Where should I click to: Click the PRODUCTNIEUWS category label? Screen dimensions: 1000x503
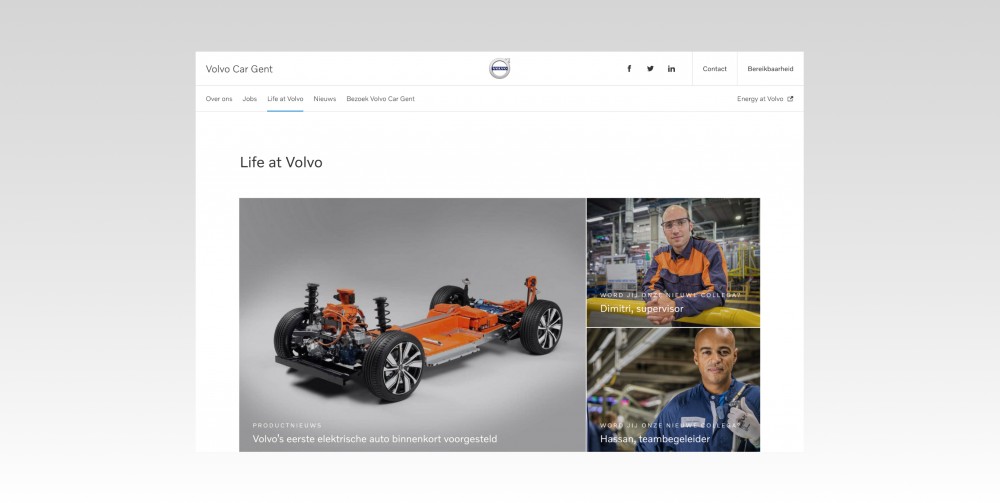pos(287,425)
